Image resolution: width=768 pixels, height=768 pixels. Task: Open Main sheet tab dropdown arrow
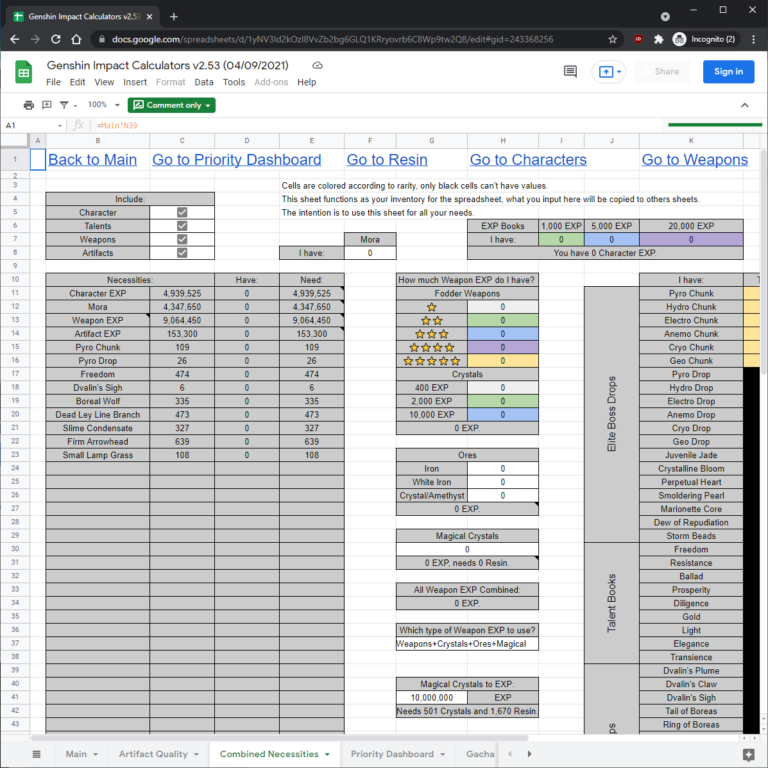coord(96,754)
